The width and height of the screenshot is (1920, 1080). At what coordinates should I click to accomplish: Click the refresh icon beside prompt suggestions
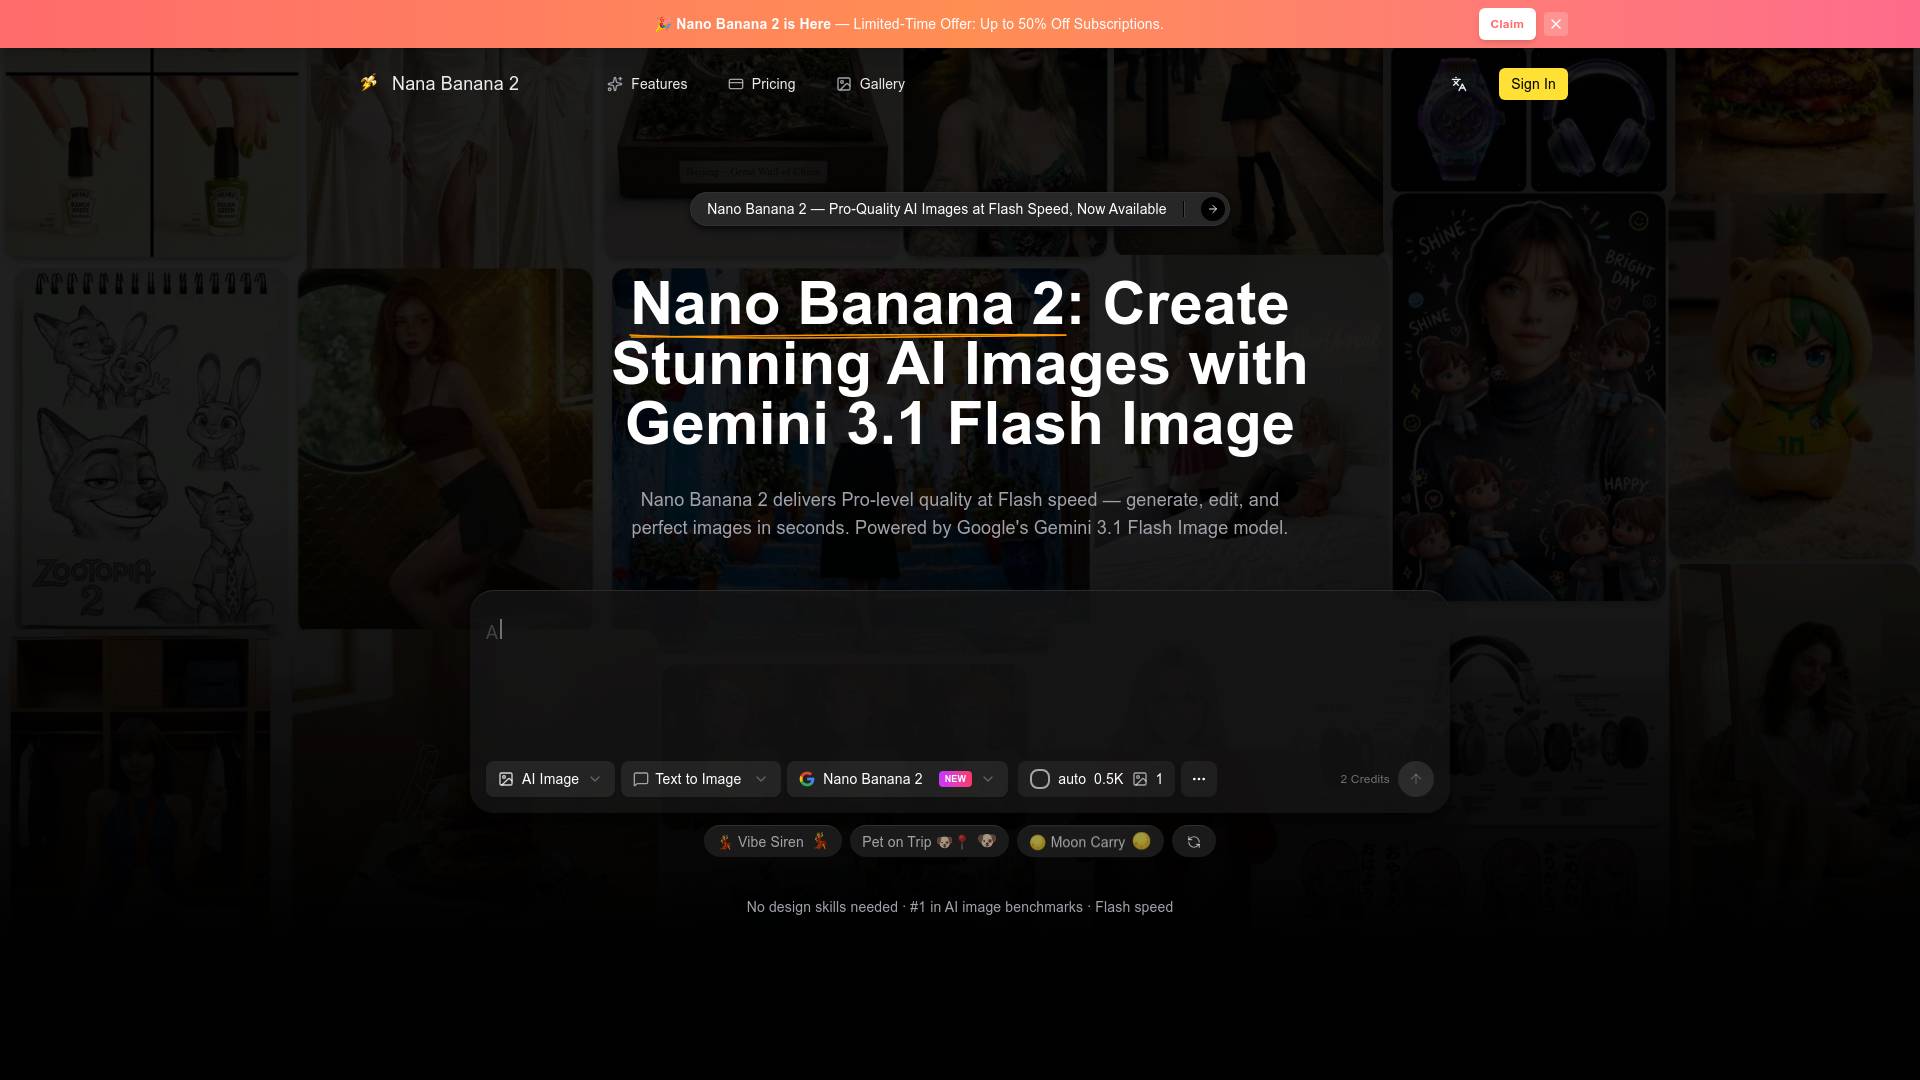[1193, 841]
